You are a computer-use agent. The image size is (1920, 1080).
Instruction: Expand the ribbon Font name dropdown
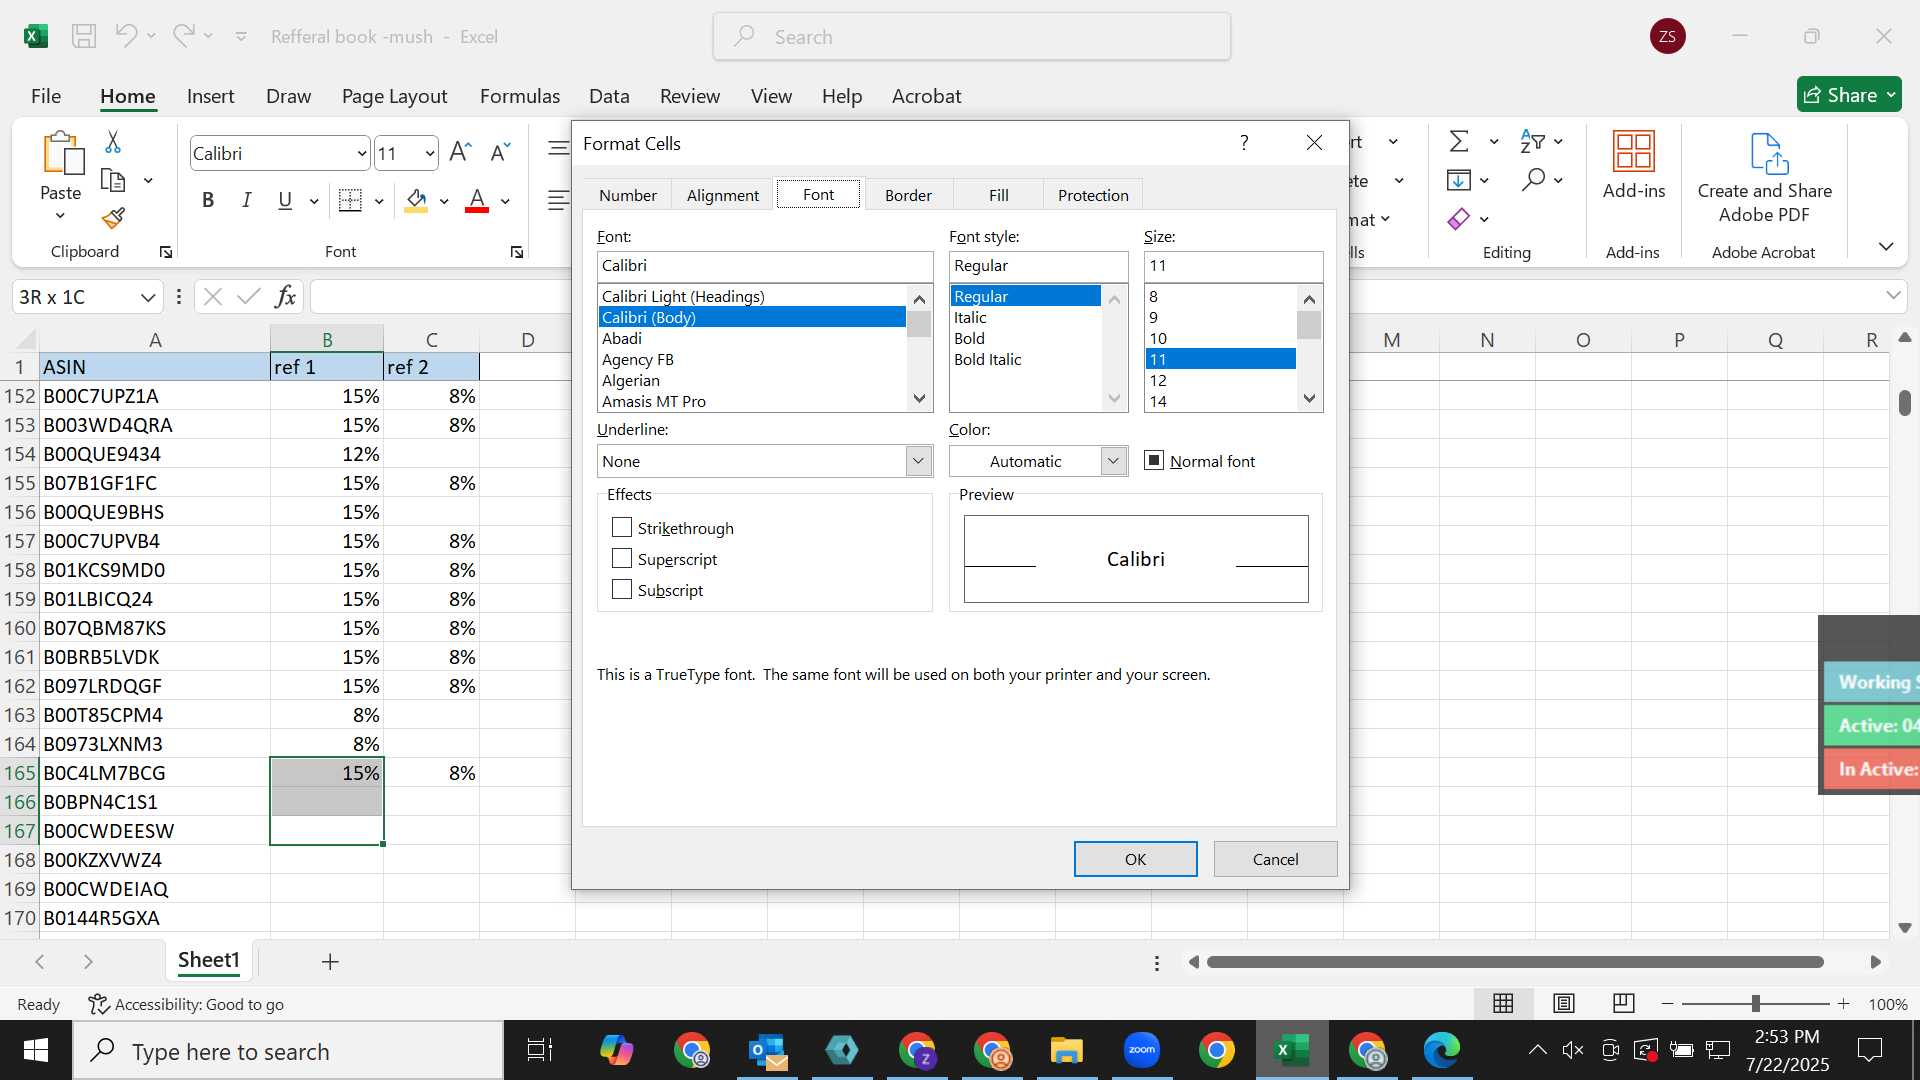(361, 154)
